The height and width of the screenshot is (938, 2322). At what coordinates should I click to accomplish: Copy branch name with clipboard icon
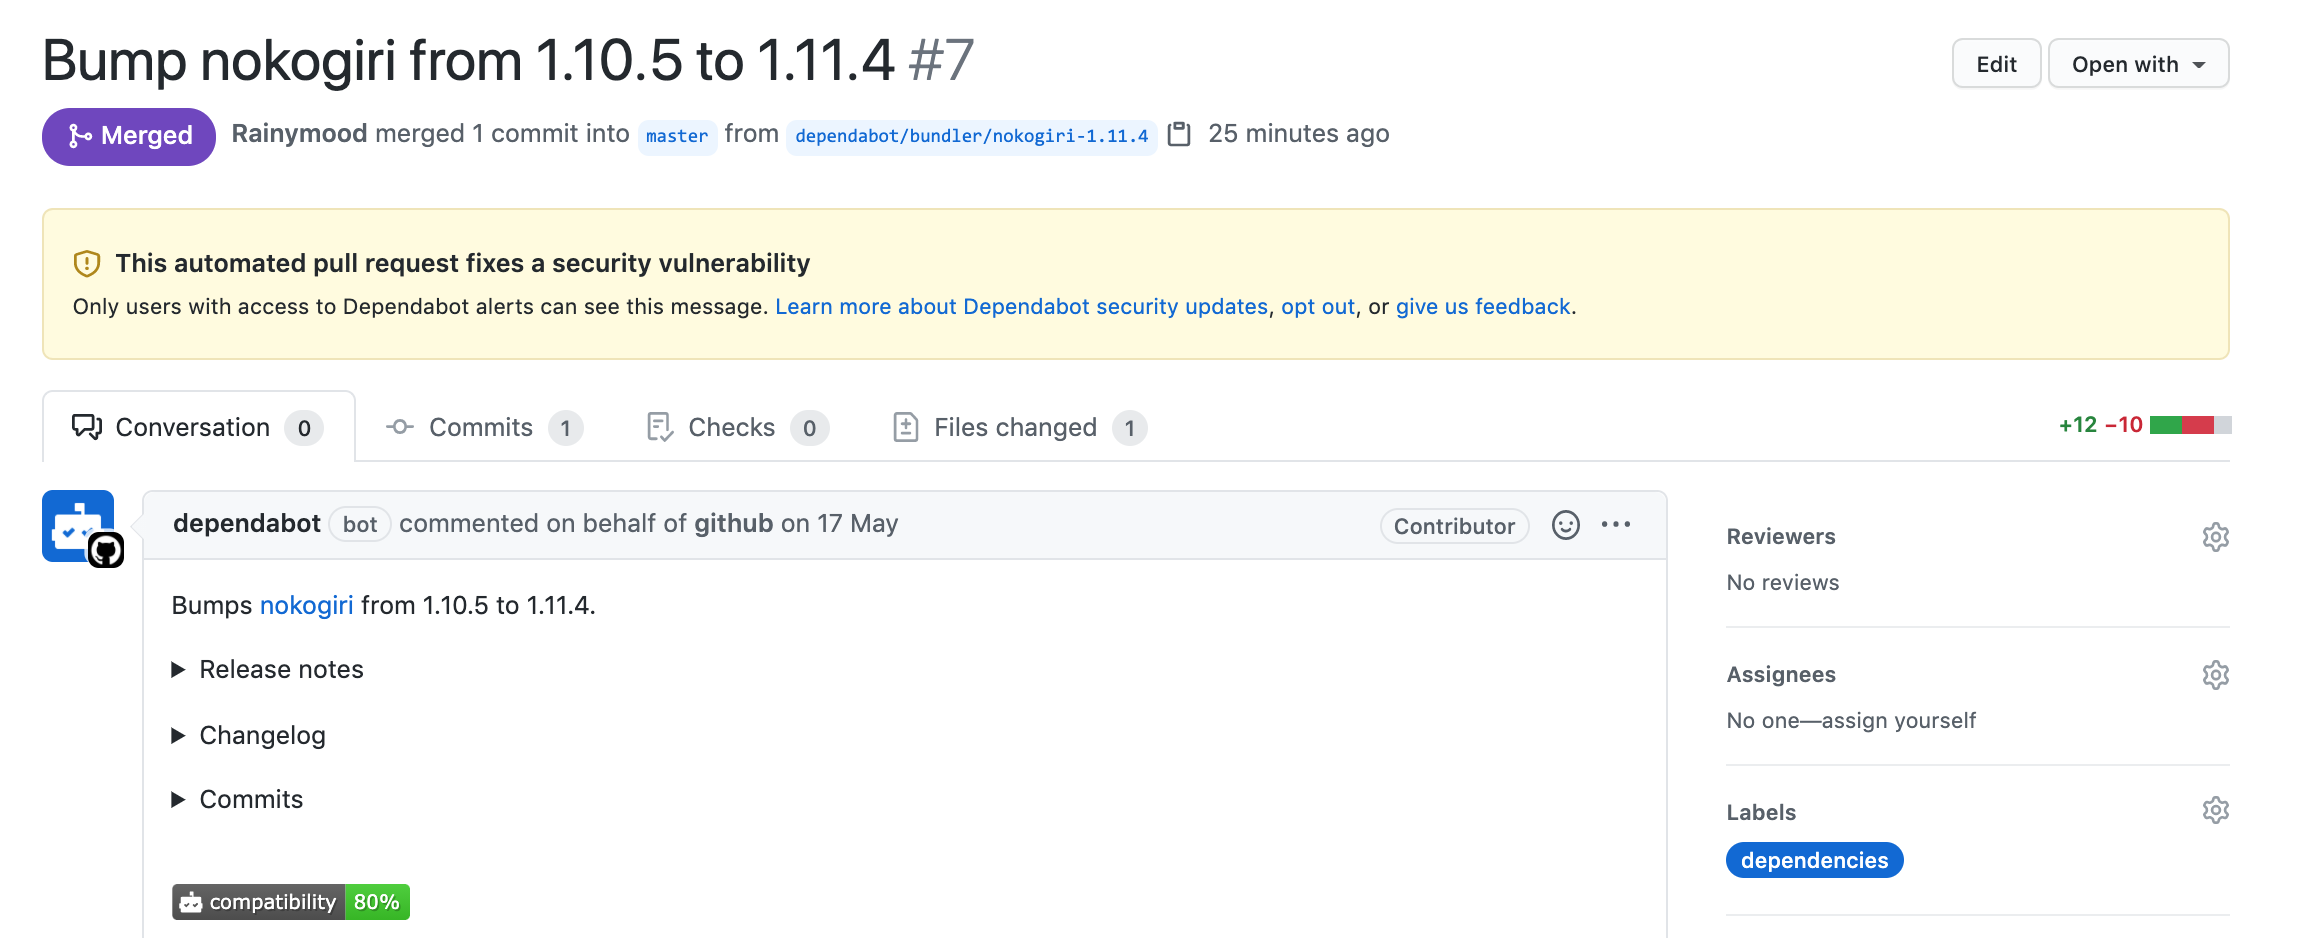coord(1179,134)
